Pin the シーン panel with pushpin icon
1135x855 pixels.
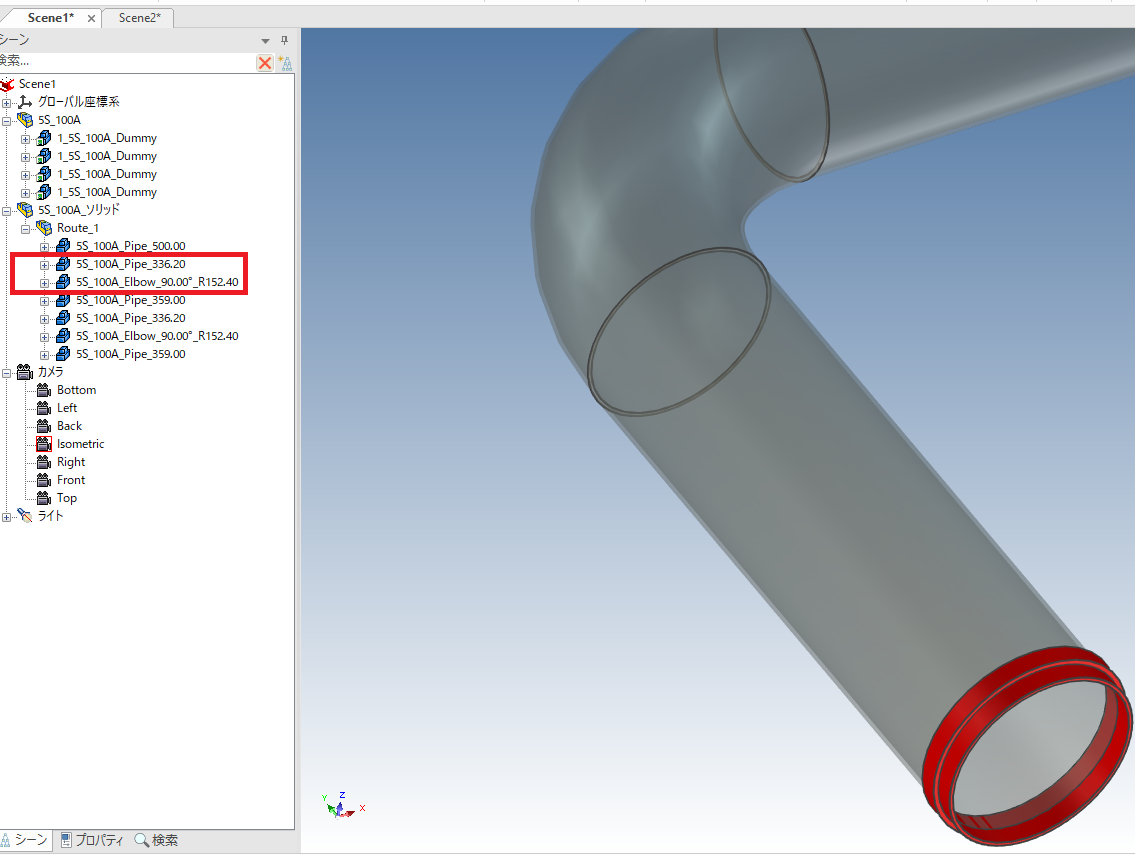pyautogui.click(x=284, y=40)
